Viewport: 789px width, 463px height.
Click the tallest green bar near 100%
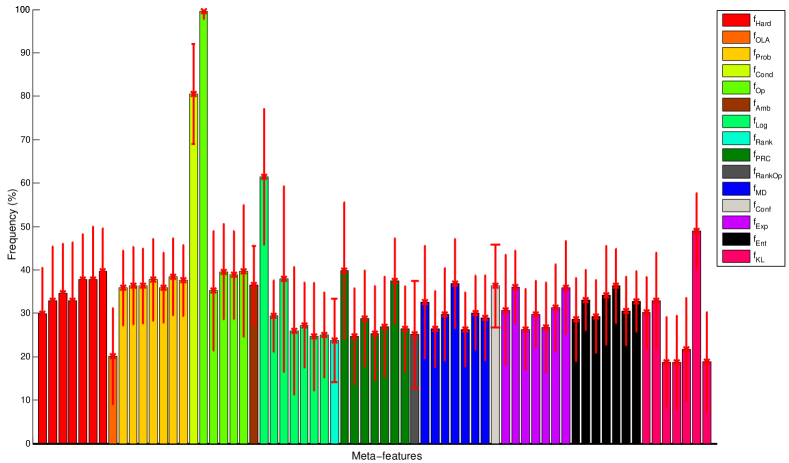click(x=203, y=227)
